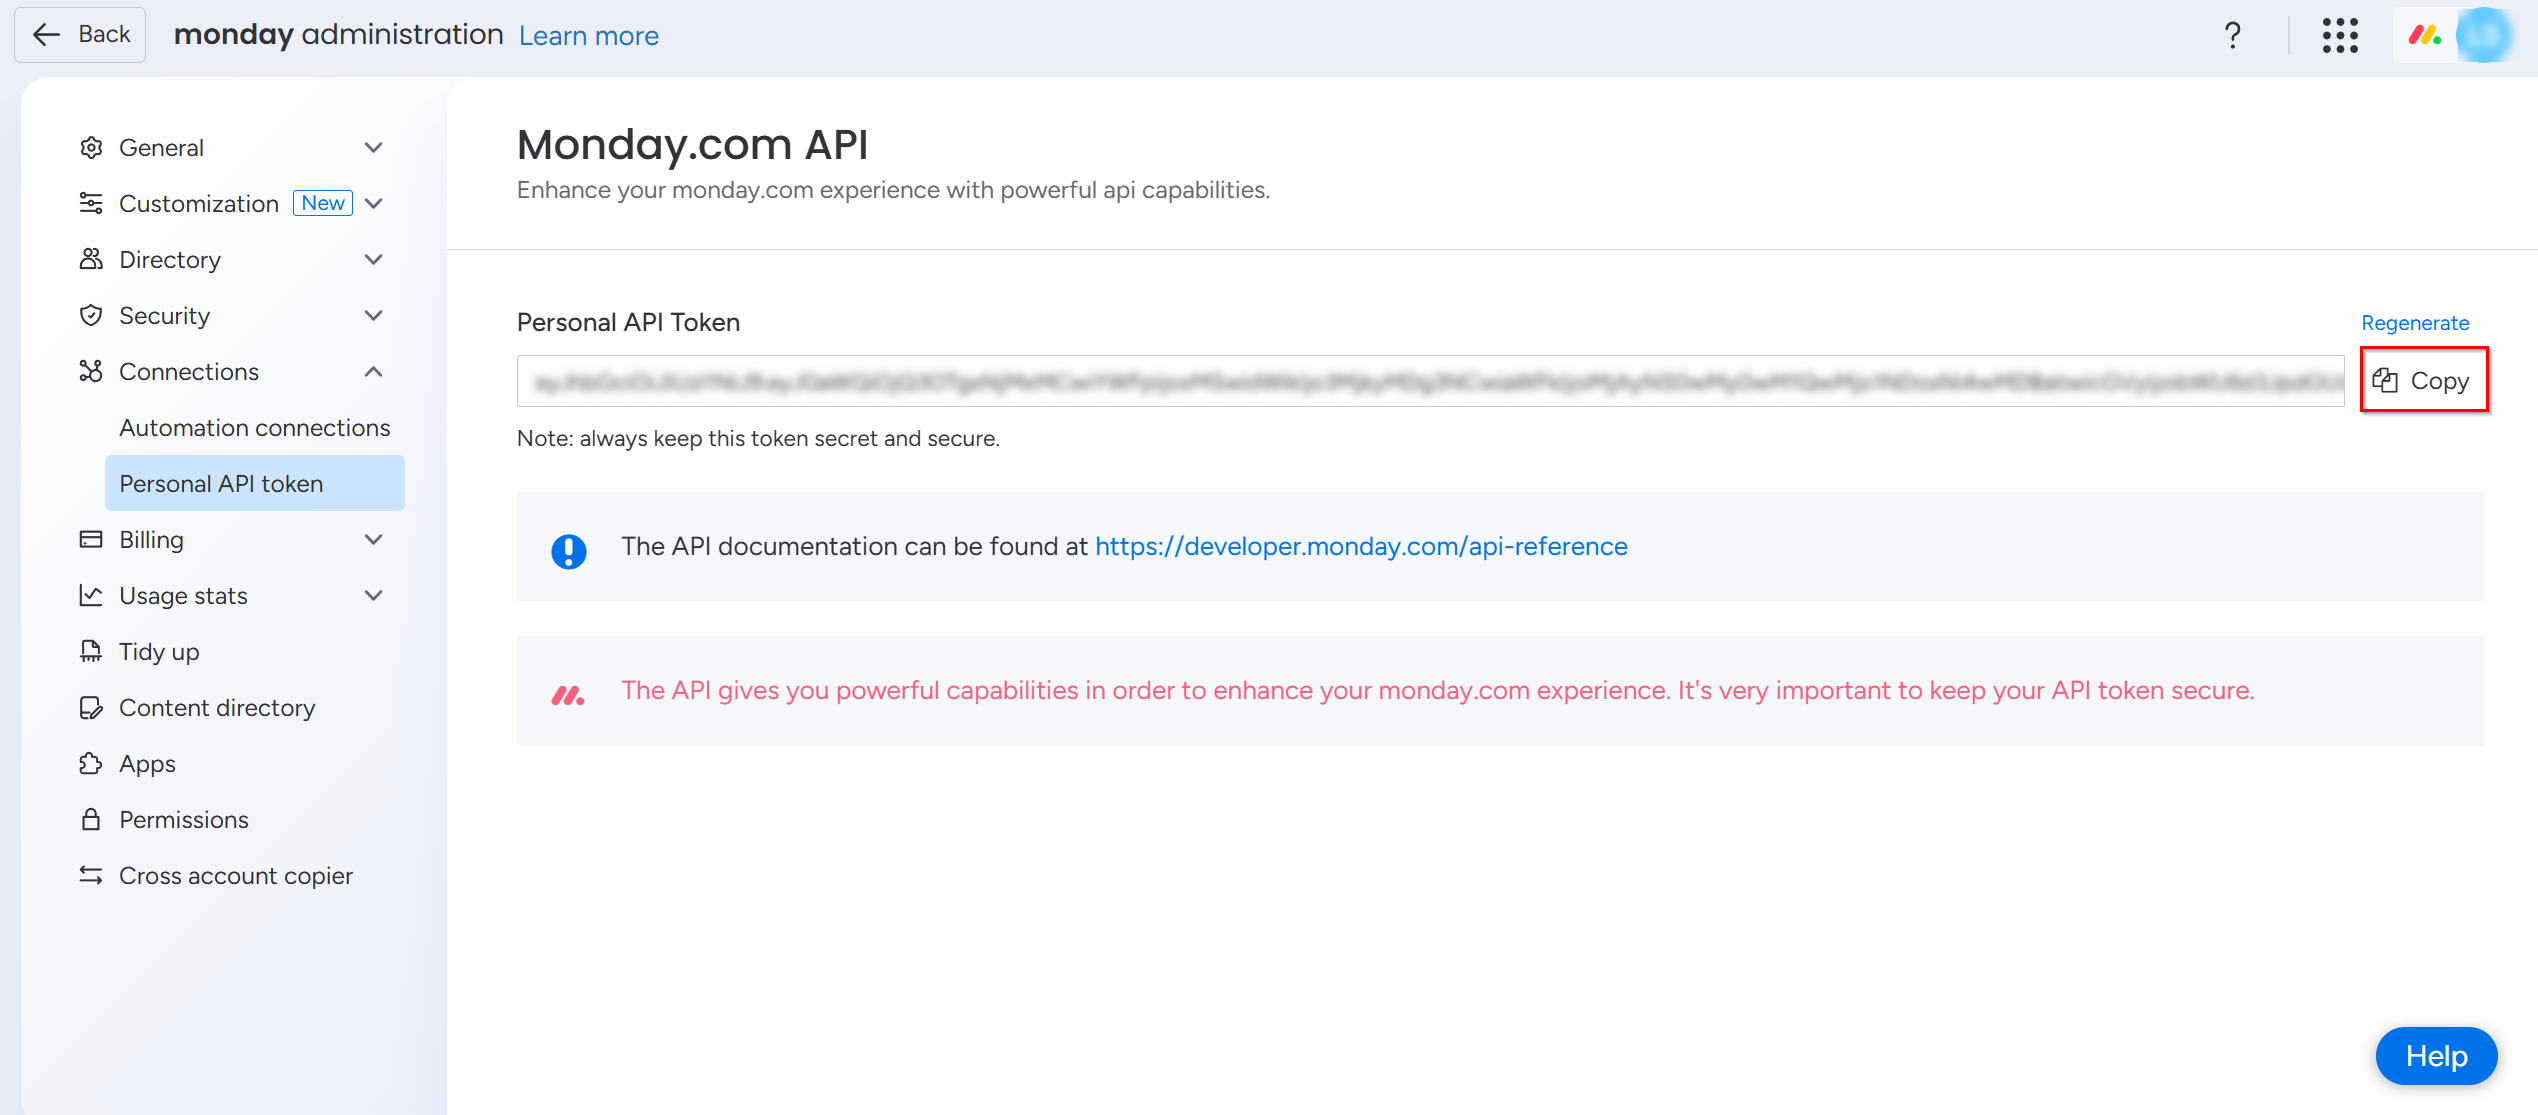Select the Security shield icon

pyautogui.click(x=91, y=315)
